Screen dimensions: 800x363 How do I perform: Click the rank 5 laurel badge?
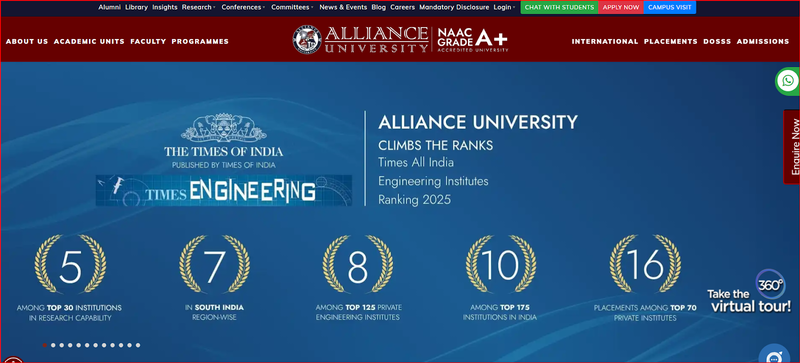coord(70,264)
